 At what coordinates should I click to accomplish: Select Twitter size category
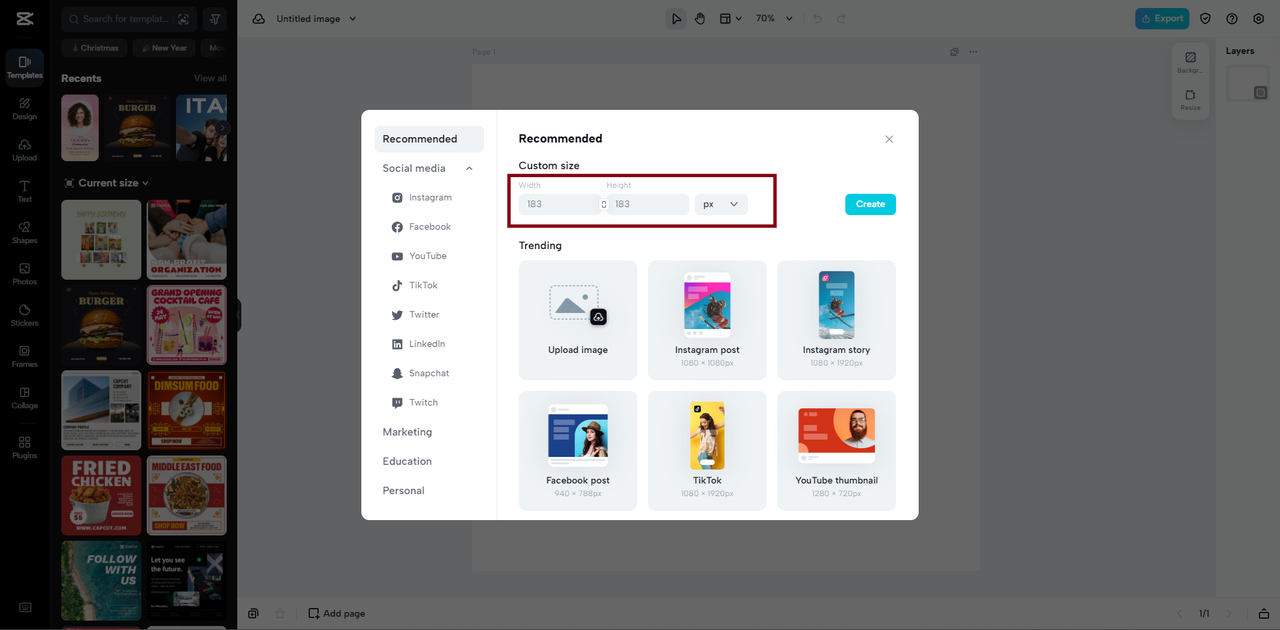pyautogui.click(x=416, y=314)
